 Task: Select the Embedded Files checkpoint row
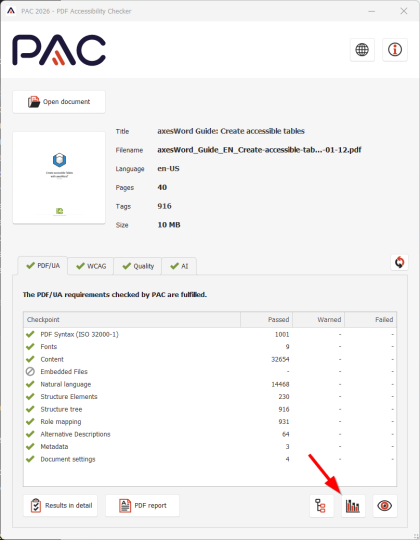pos(210,372)
